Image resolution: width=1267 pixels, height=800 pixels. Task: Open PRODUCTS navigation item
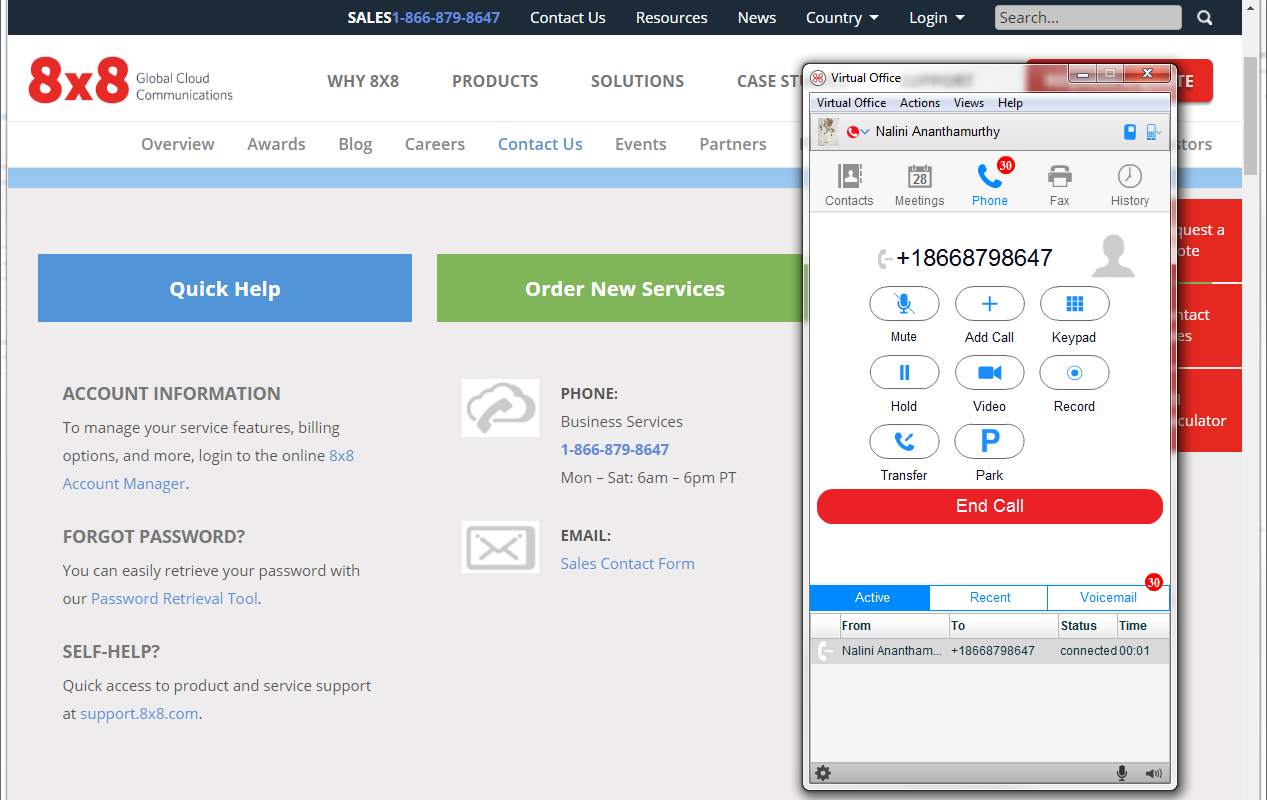pos(495,81)
